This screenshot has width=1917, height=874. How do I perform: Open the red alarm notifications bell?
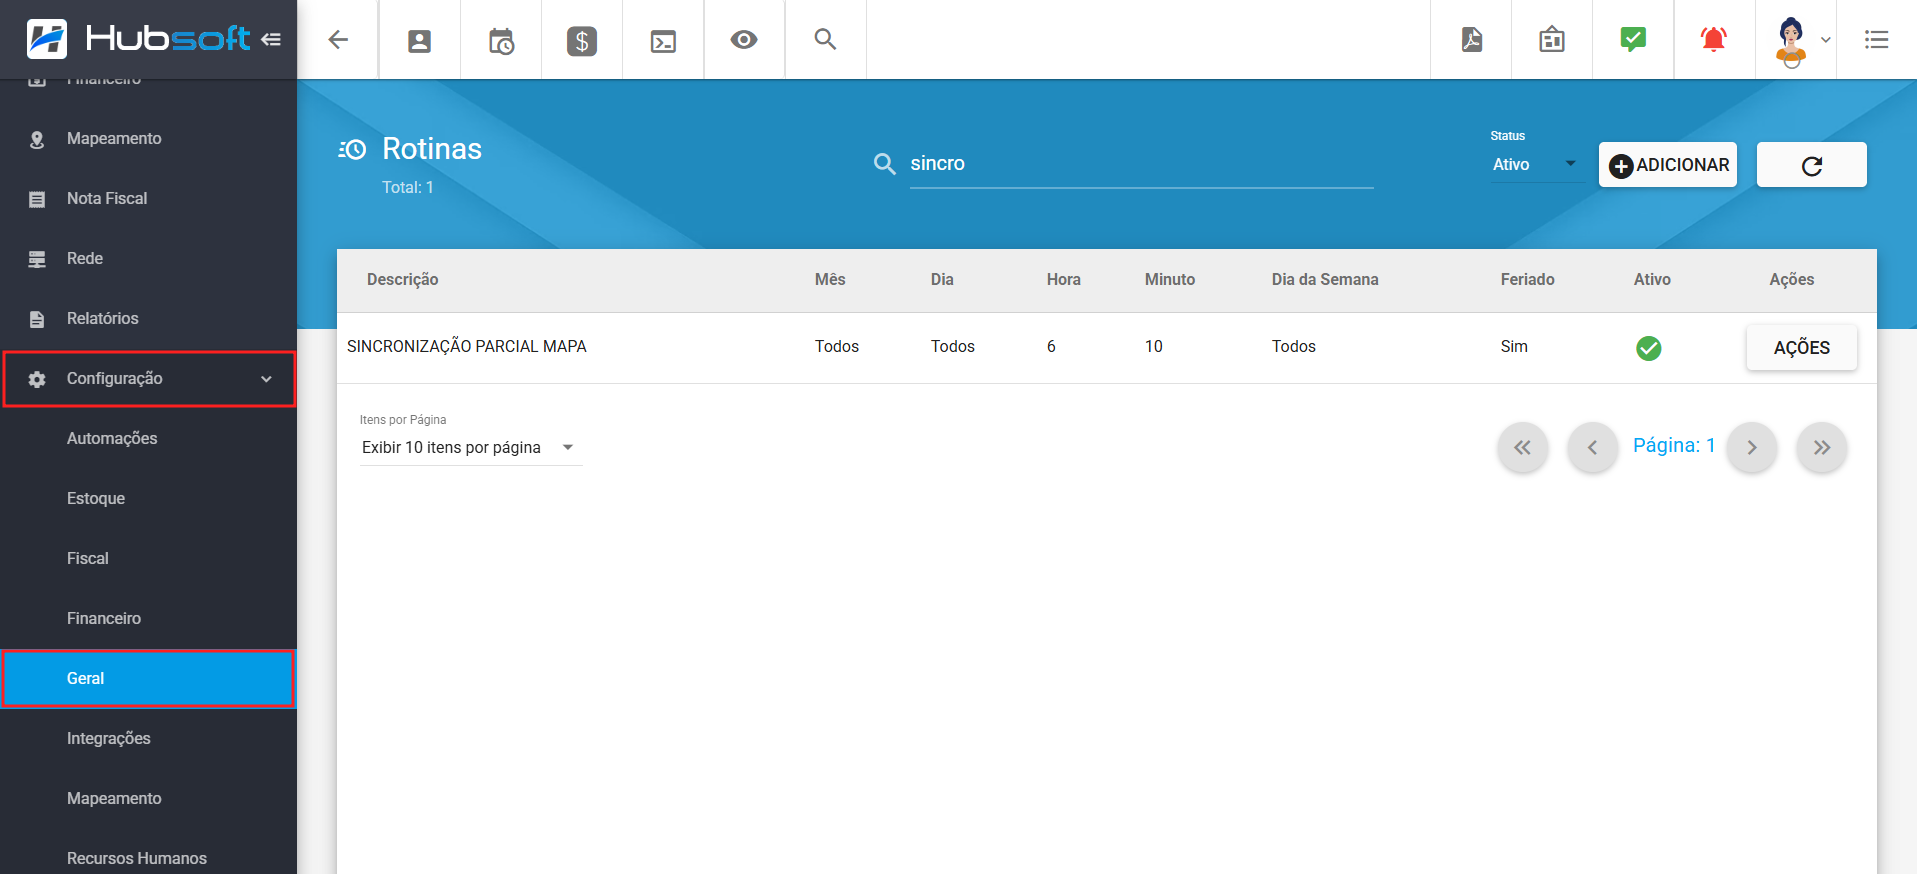pyautogui.click(x=1714, y=39)
